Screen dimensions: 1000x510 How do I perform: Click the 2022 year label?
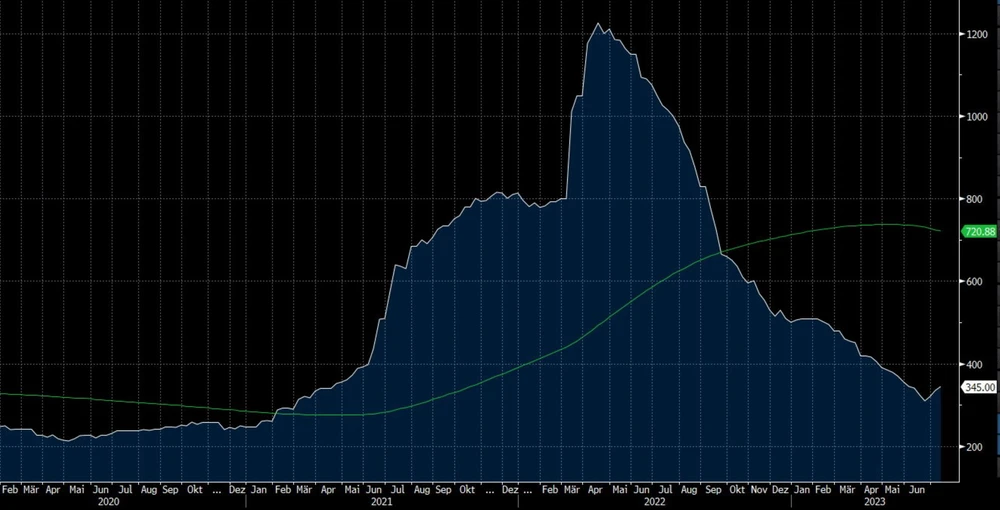click(x=653, y=502)
